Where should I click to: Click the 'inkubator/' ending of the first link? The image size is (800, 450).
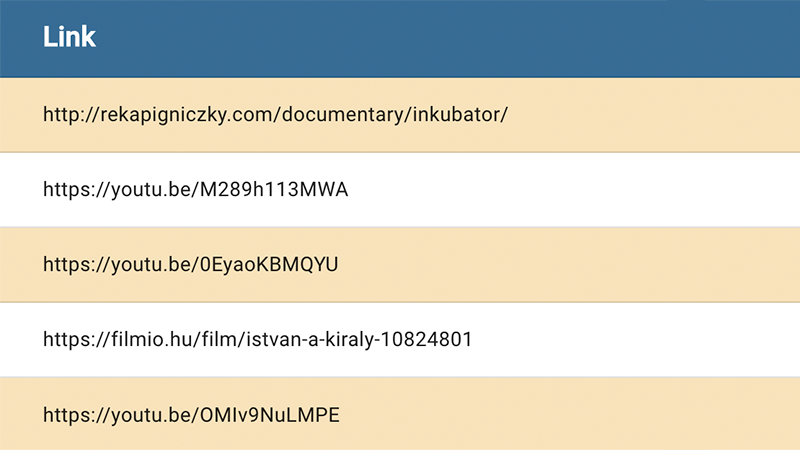click(460, 115)
